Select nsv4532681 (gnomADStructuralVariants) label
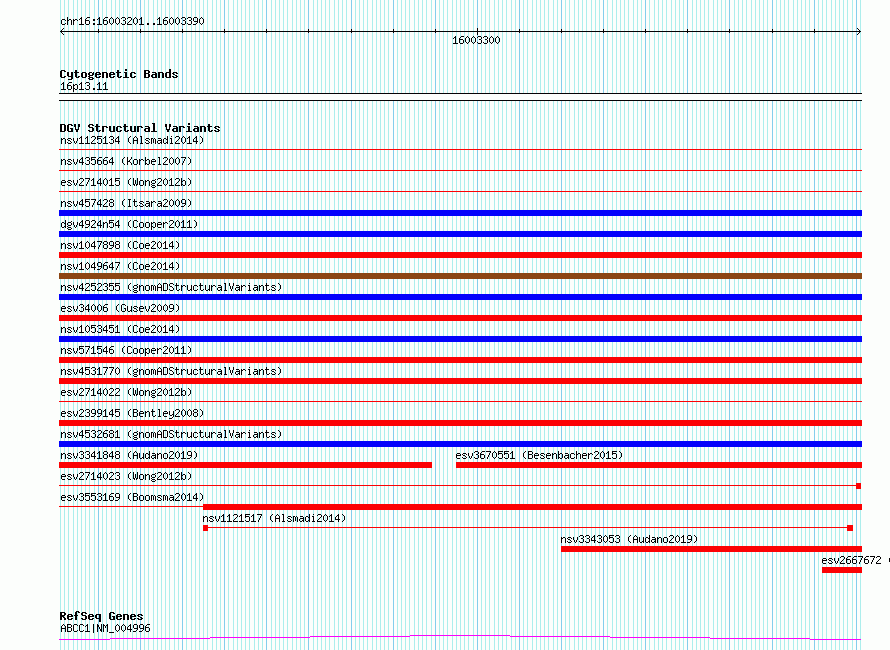The width and height of the screenshot is (890, 650). coord(171,434)
